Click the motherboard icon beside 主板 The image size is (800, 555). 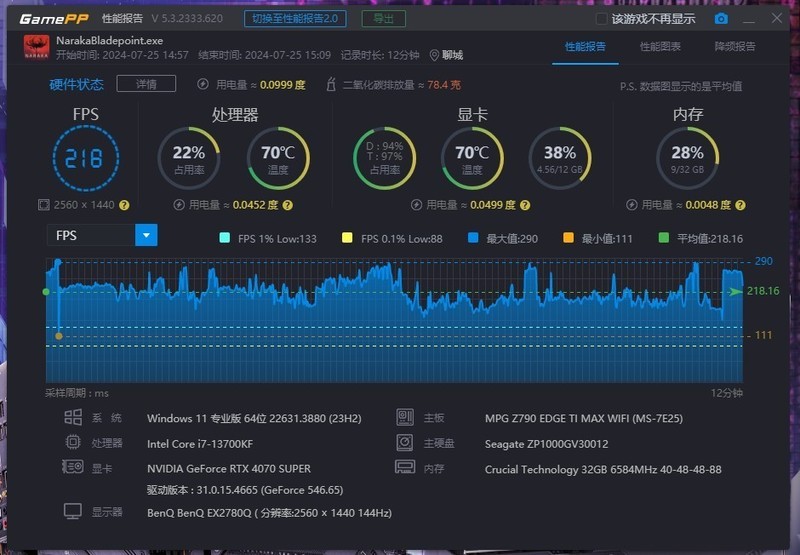click(x=405, y=417)
